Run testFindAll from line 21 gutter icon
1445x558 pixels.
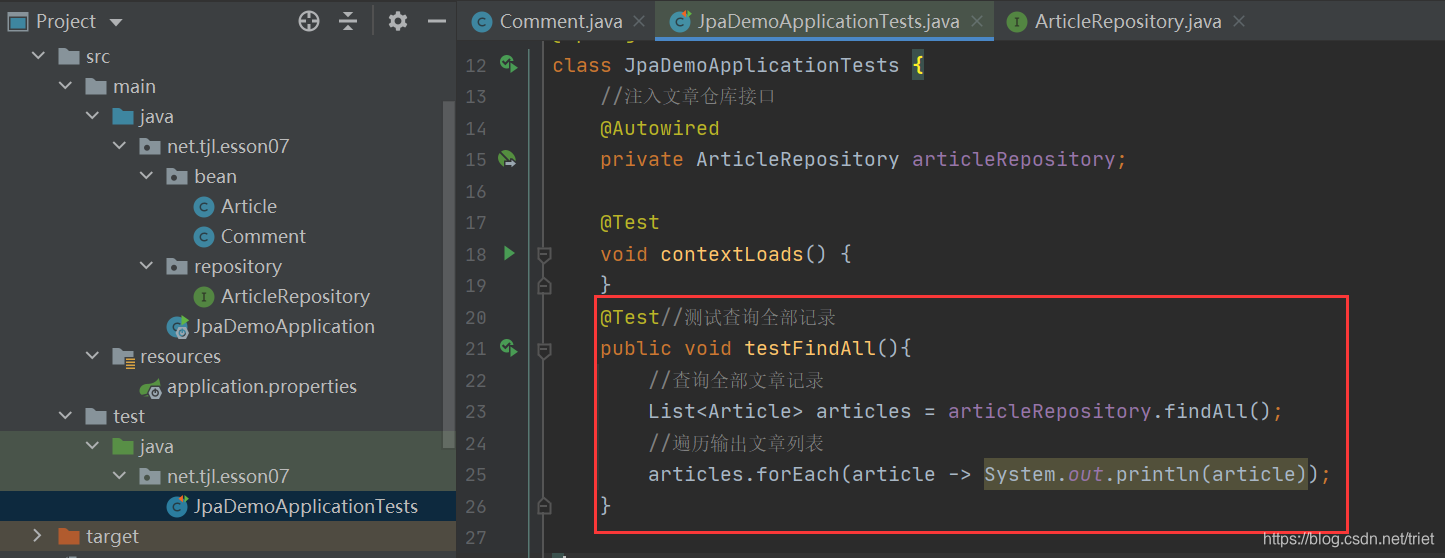pos(508,347)
